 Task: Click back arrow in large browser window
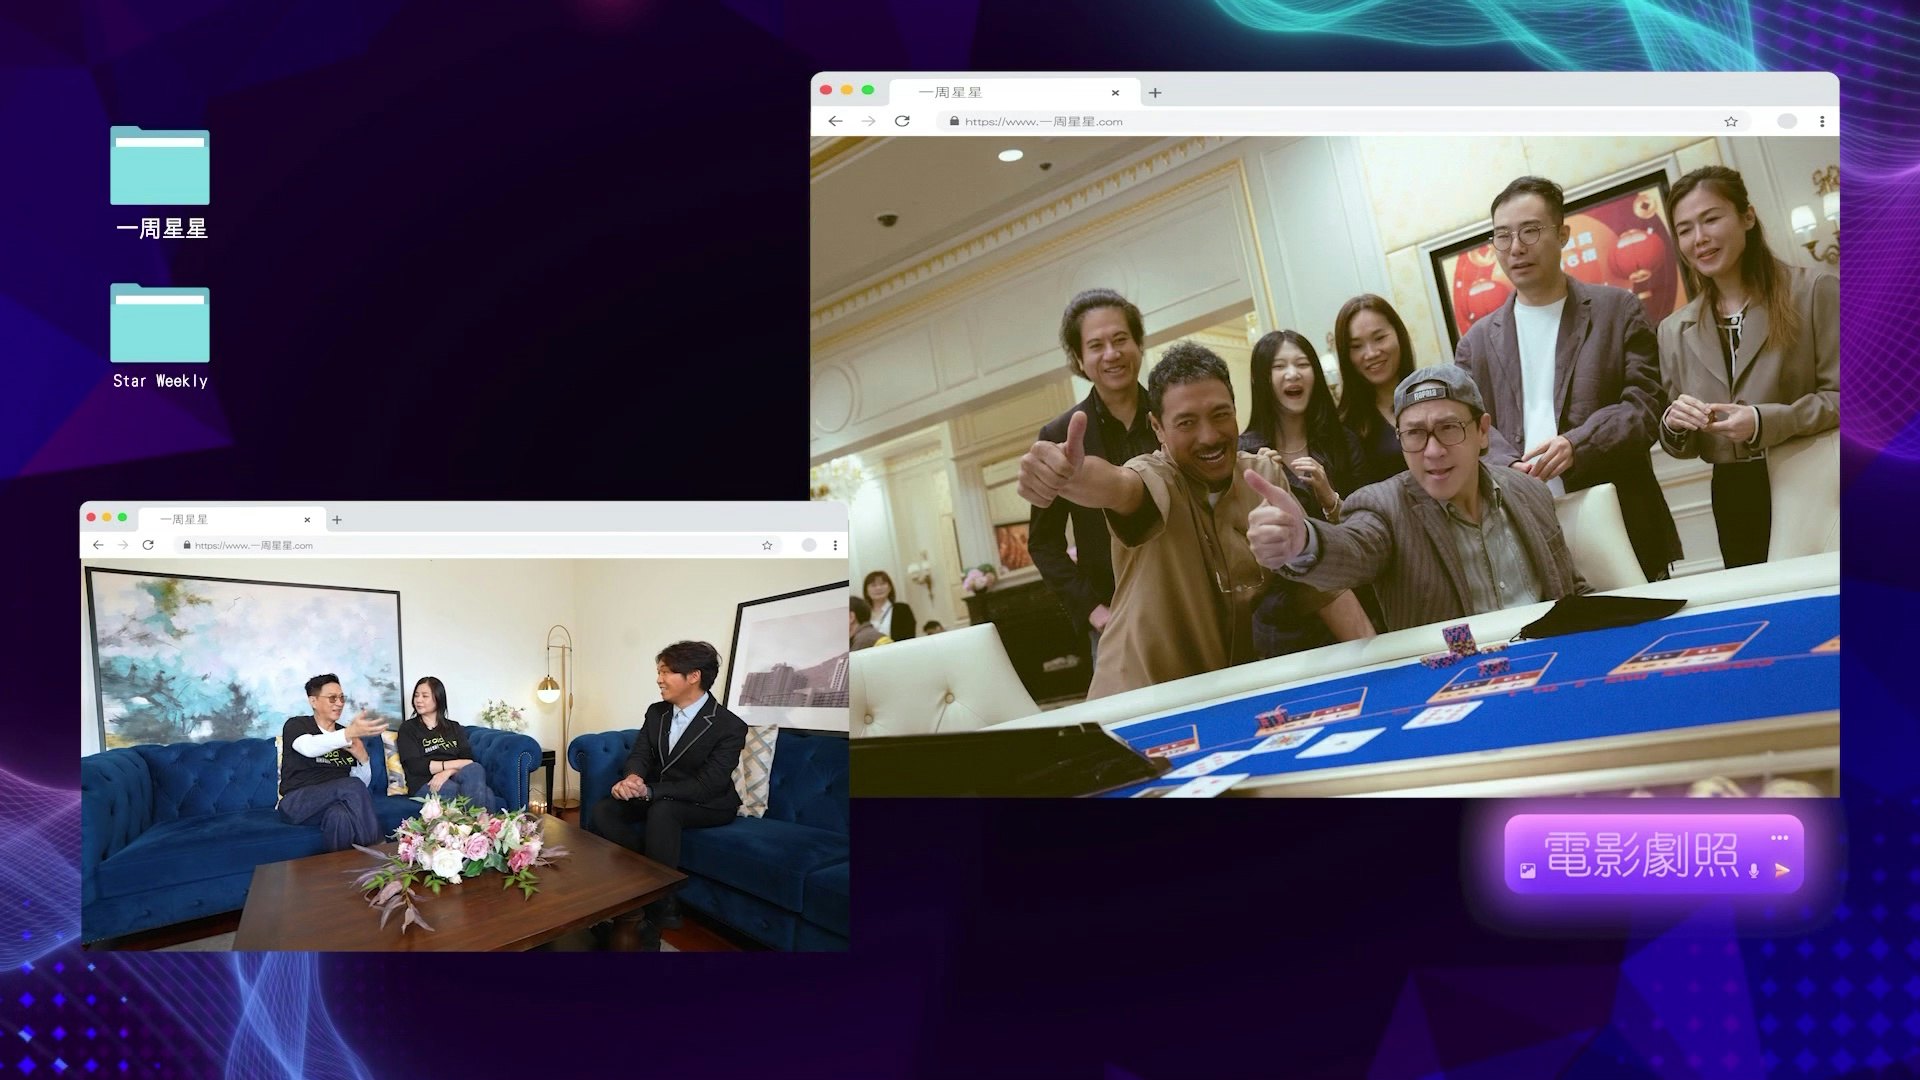(835, 121)
